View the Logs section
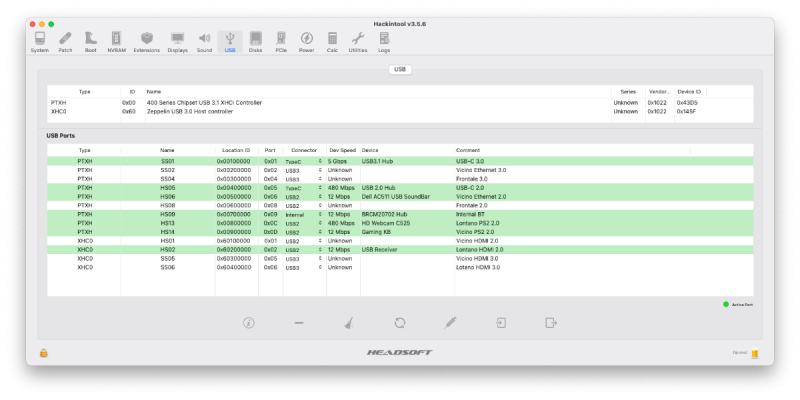This screenshot has height=400, width=800. point(384,42)
